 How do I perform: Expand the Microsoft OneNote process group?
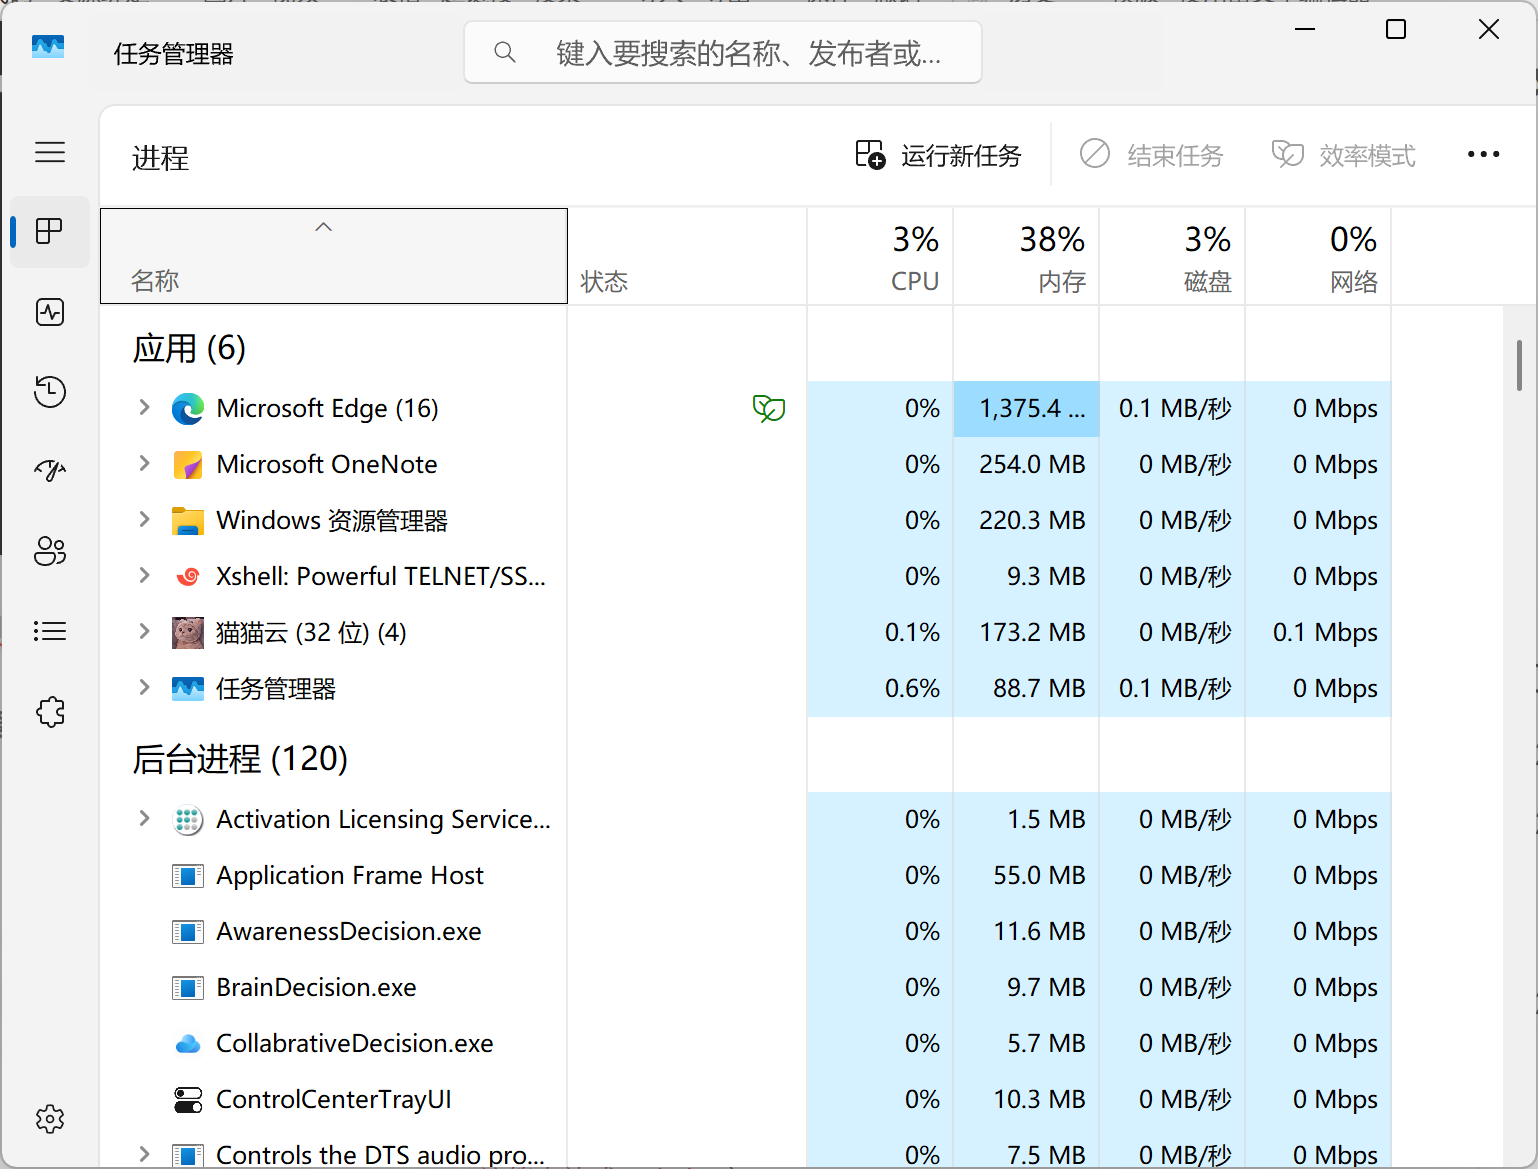point(144,463)
